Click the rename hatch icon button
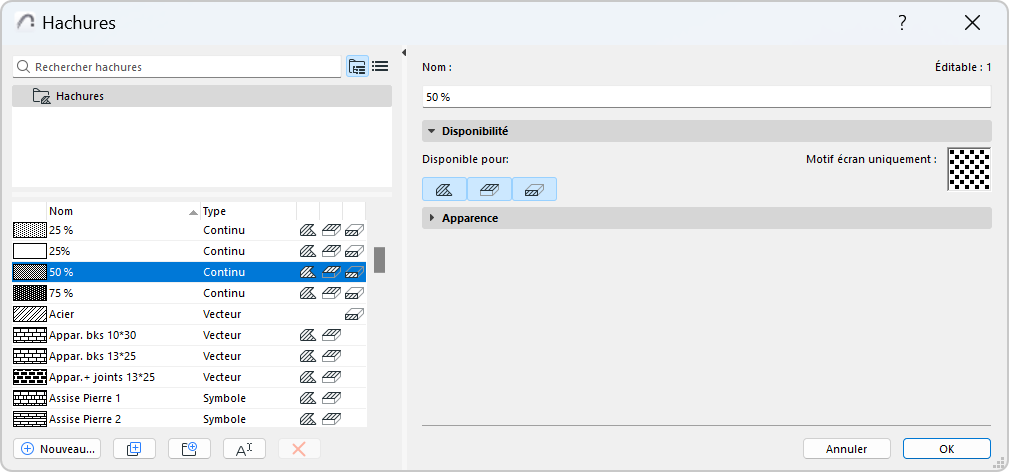 pyautogui.click(x=244, y=449)
